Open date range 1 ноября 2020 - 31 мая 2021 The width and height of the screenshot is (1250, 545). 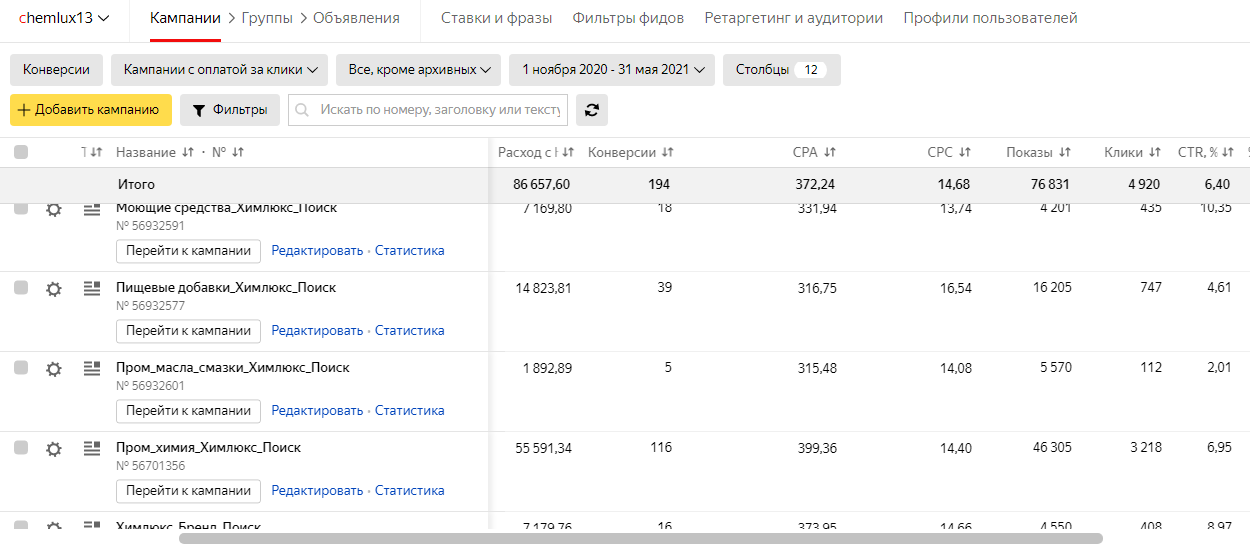[x=612, y=70]
